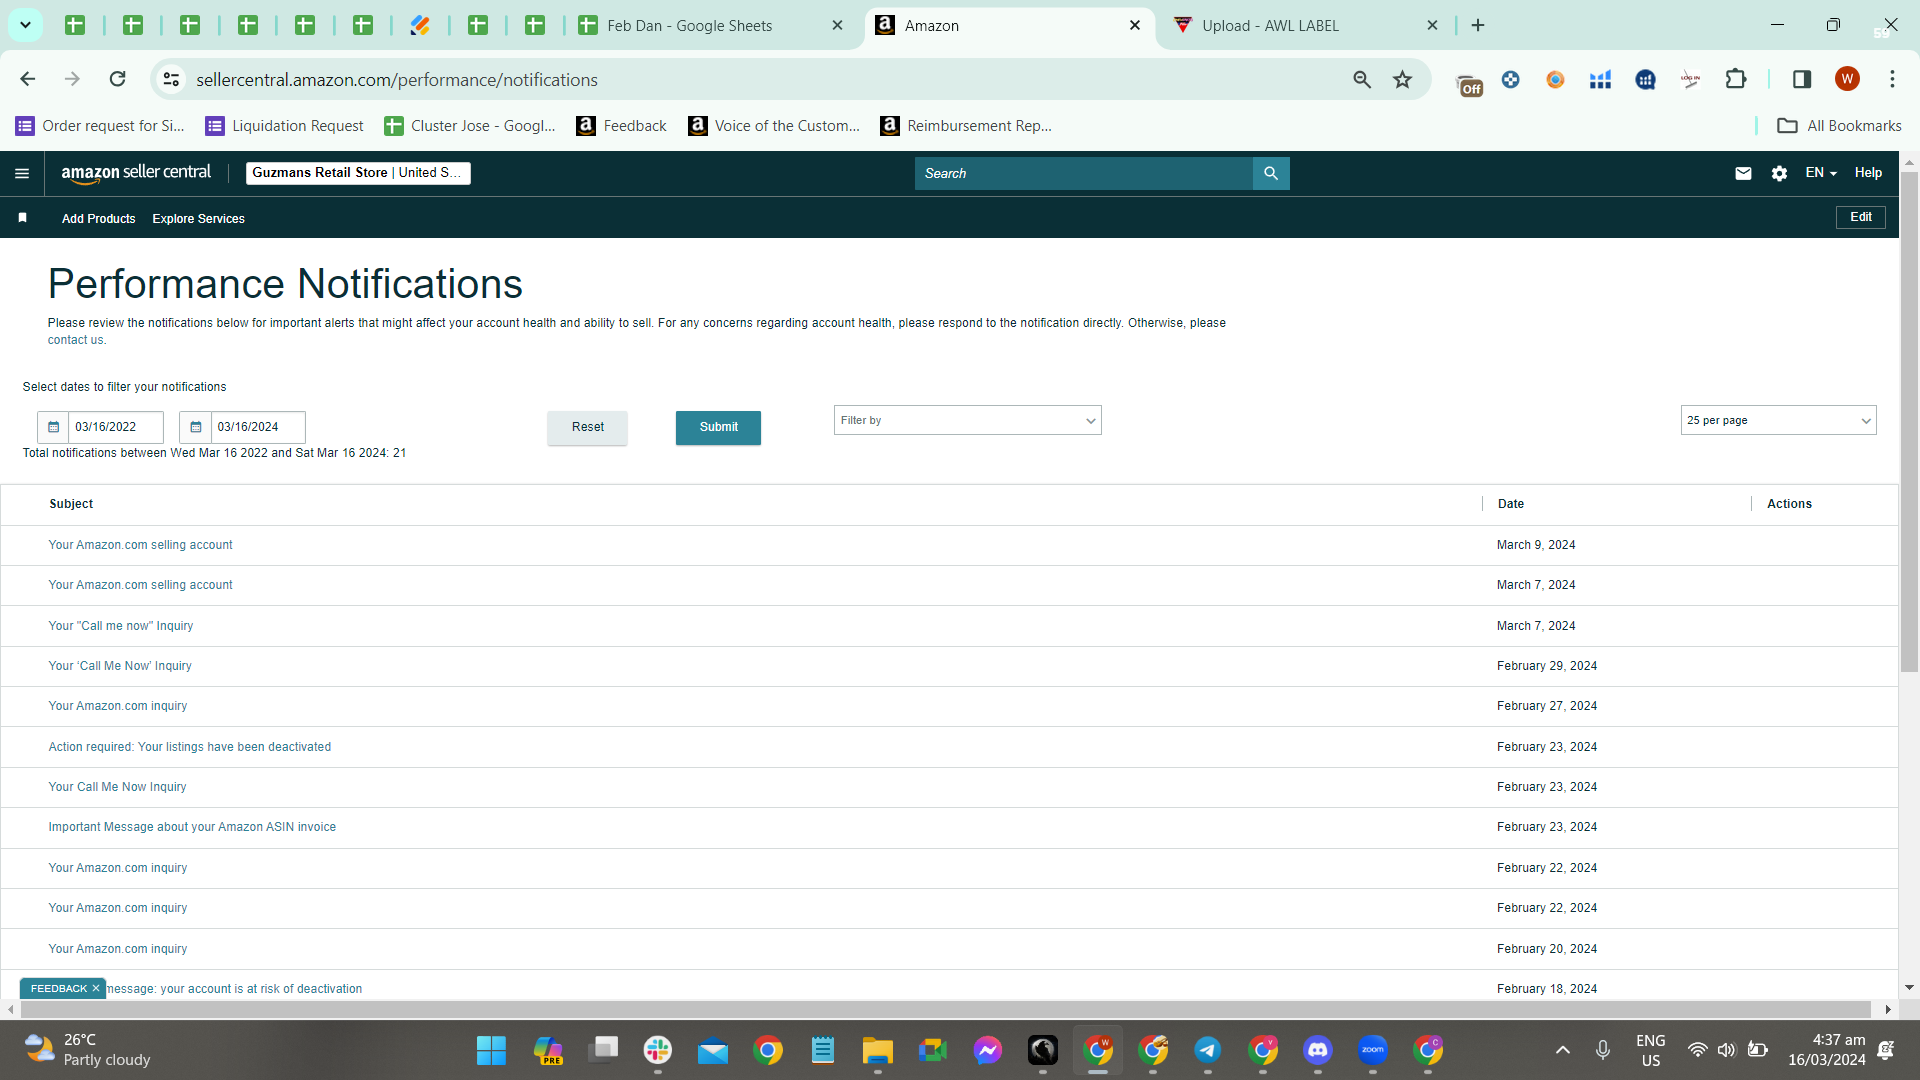Open Slack from the taskbar

click(x=658, y=1050)
